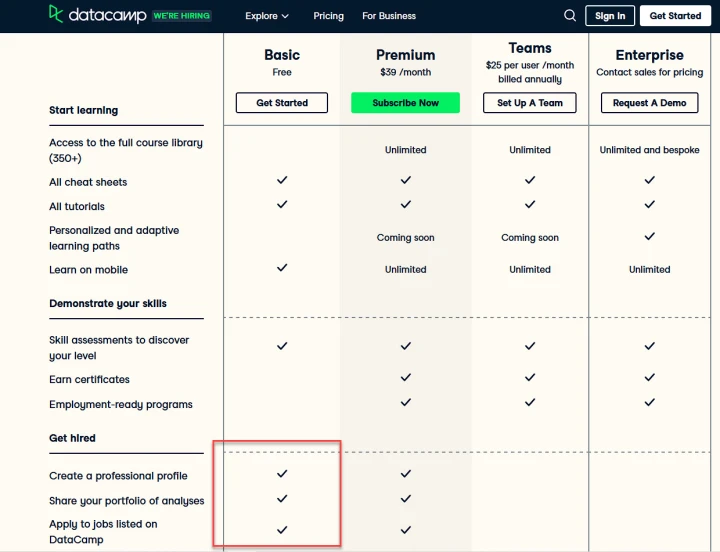Screen dimensions: 720x552
Task: Click Basic checkmark for Learn on mobile
Action: click(x=282, y=268)
